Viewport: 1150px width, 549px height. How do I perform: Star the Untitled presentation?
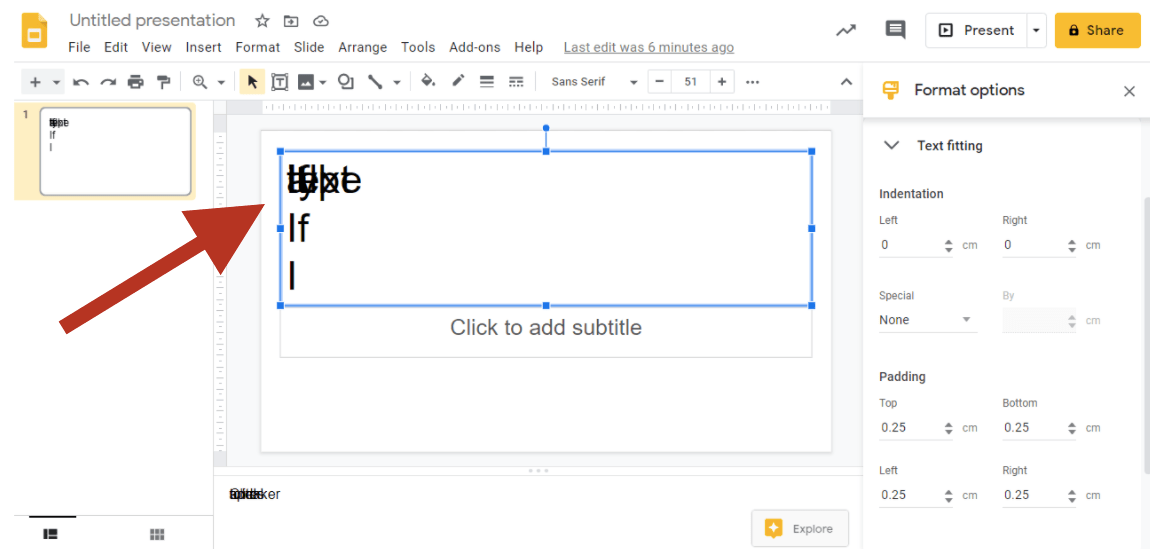tap(262, 21)
